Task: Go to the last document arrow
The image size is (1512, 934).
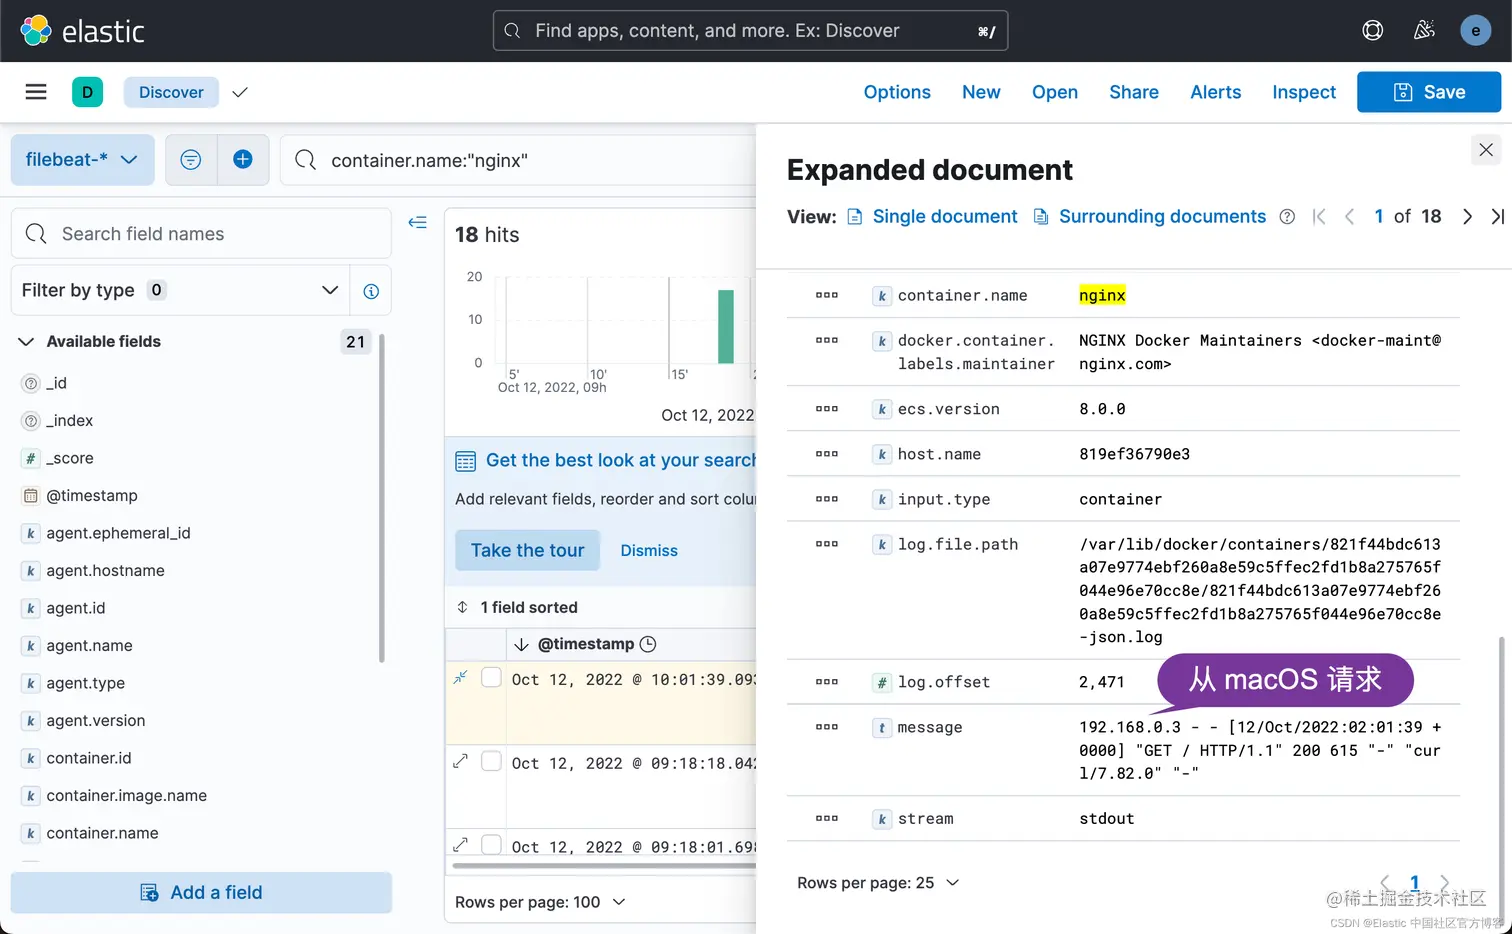Action: 1497,217
